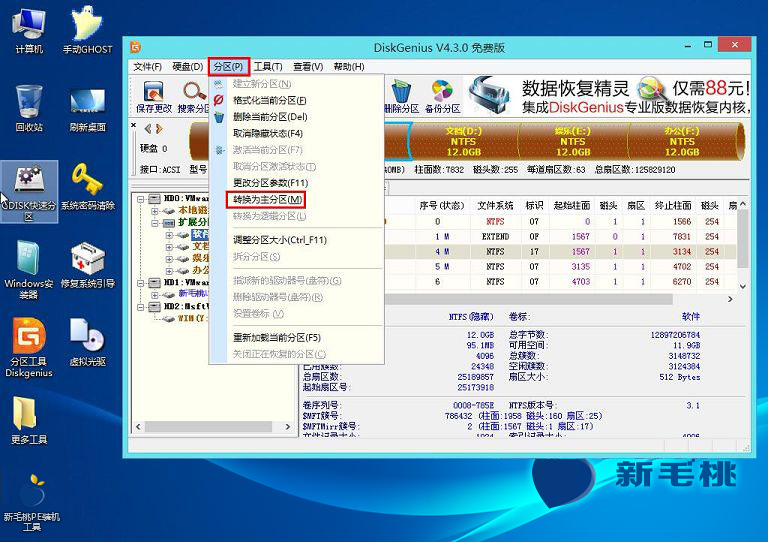Collapse the HD2 disk tree node
Image resolution: width=768 pixels, height=542 pixels.
pos(141,307)
